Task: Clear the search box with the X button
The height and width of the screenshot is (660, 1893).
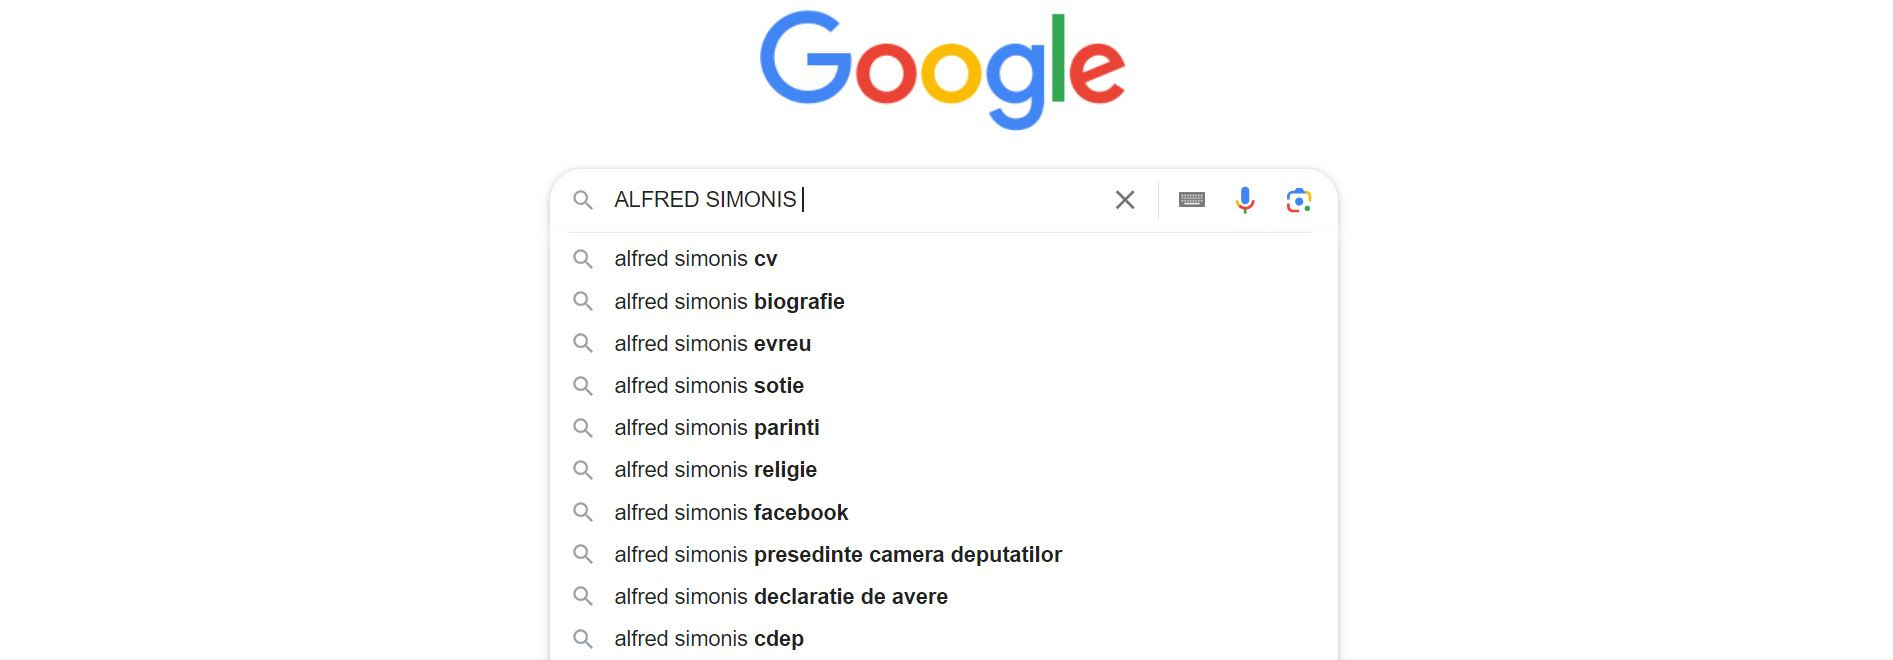Action: point(1123,200)
